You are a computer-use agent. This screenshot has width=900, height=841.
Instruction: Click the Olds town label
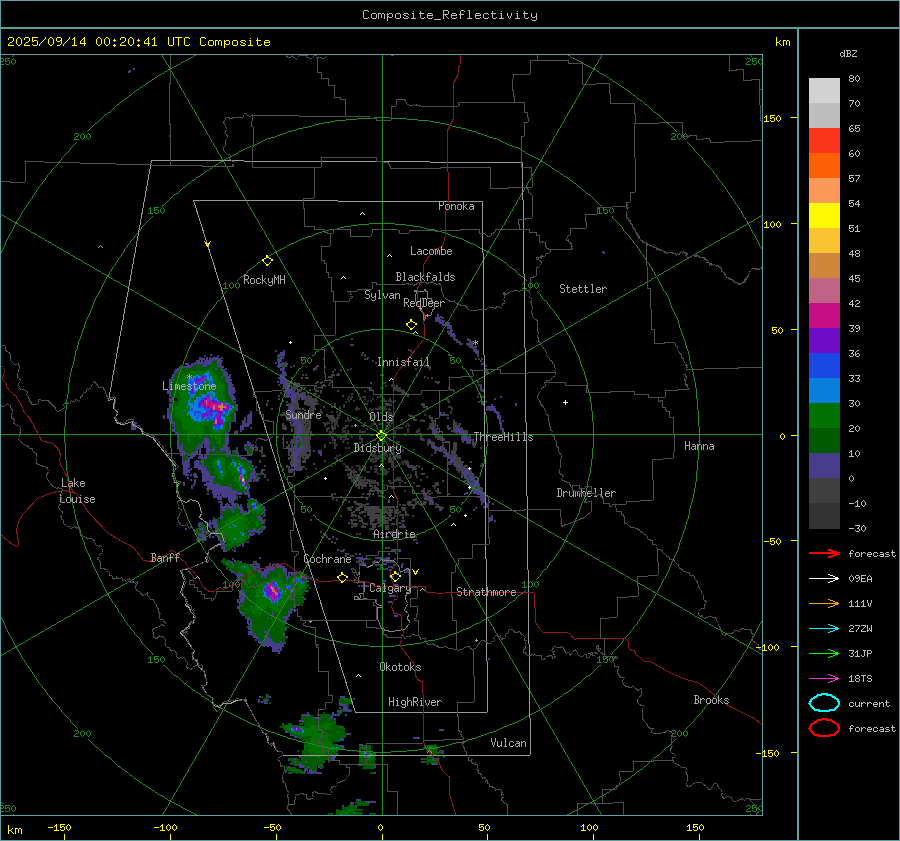pyautogui.click(x=381, y=417)
